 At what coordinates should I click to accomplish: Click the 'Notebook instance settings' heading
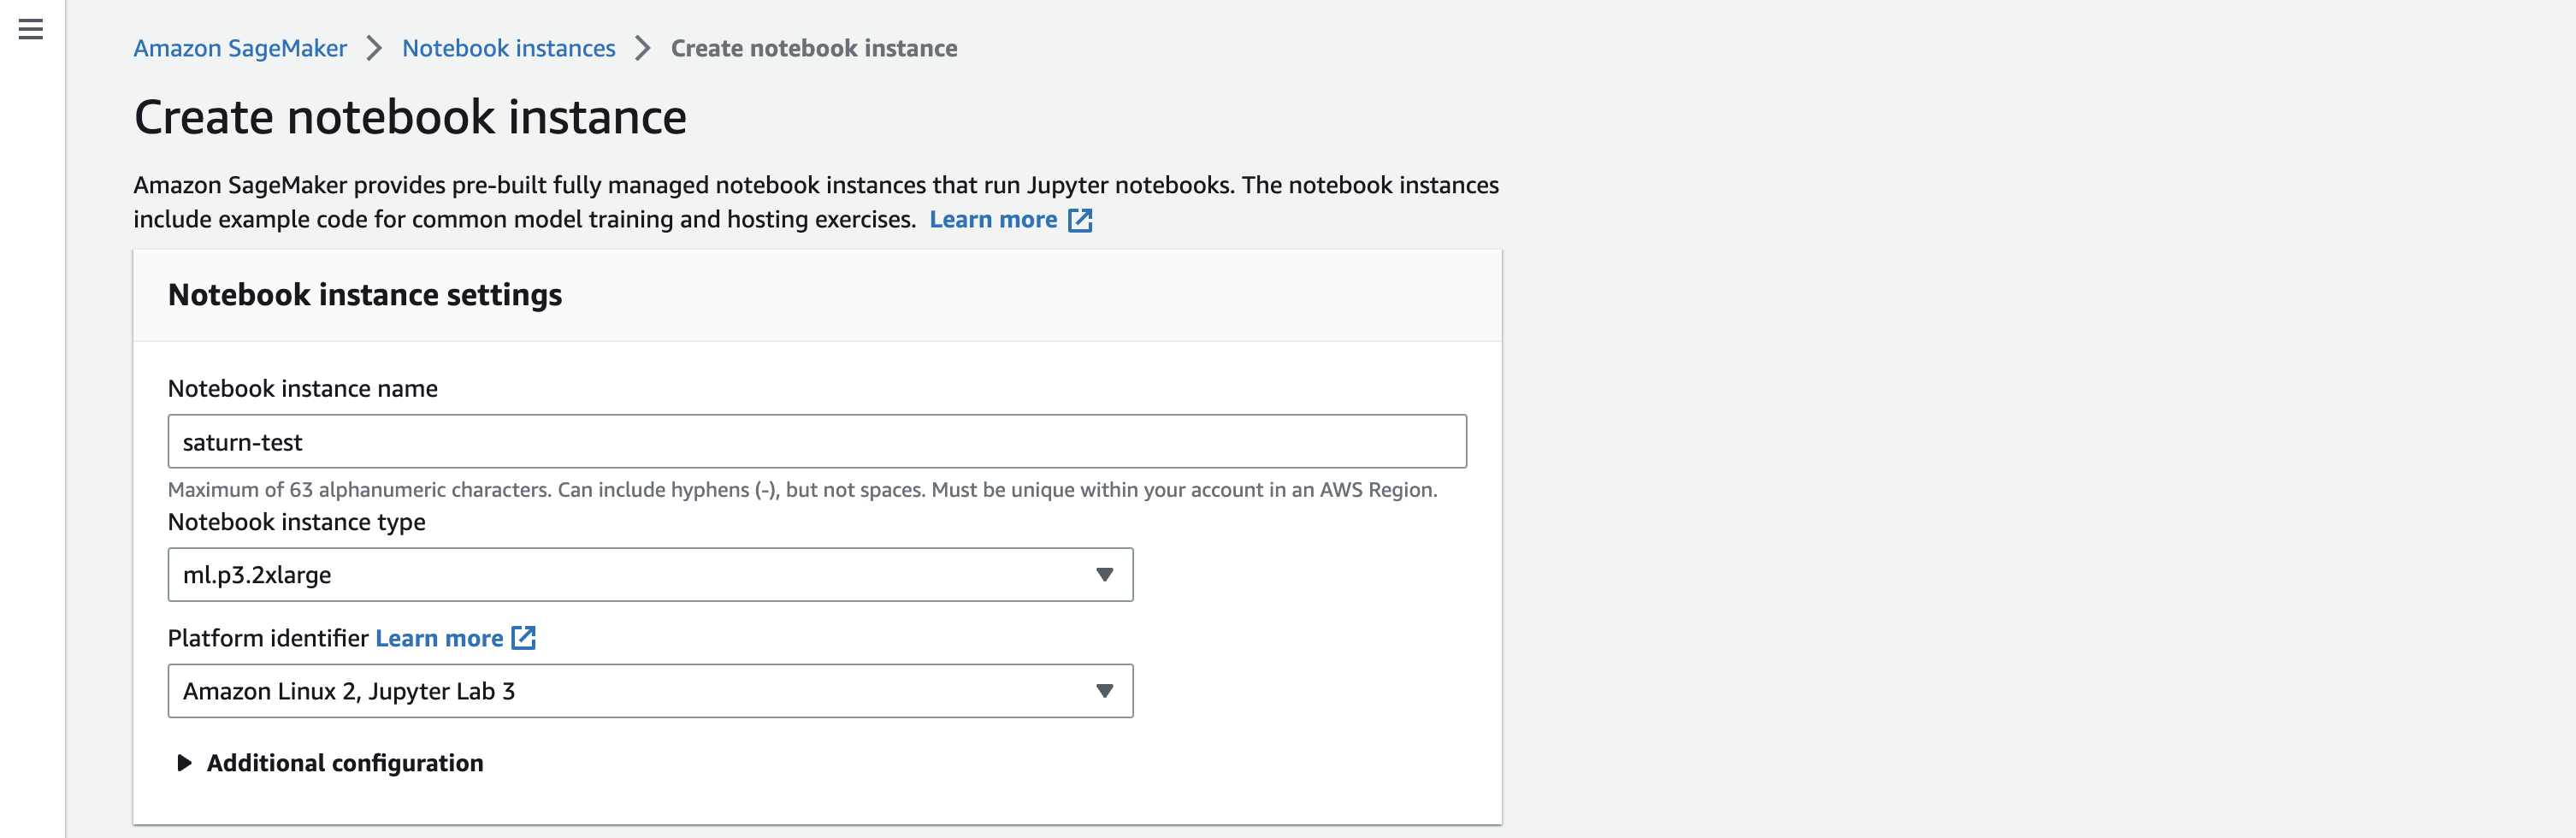[x=365, y=295]
